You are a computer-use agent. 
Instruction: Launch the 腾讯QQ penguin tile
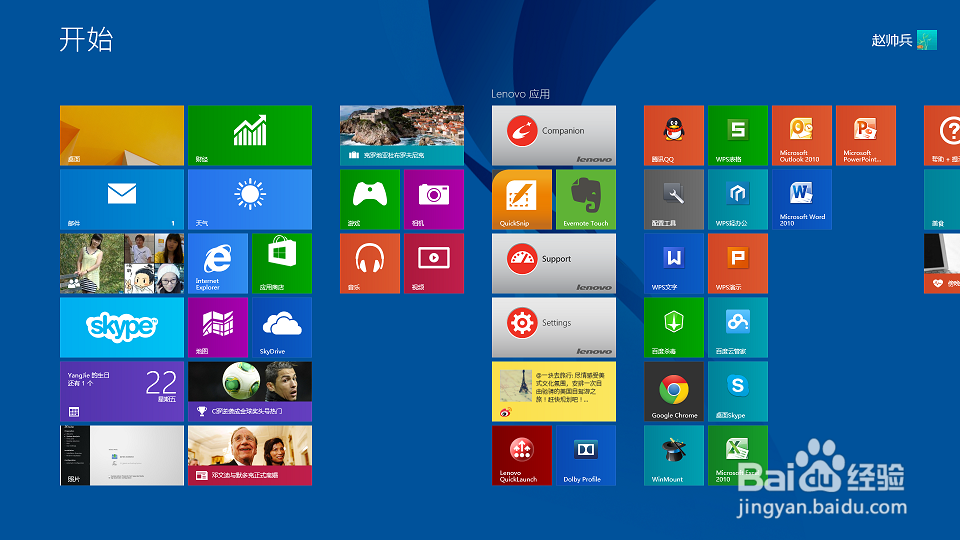[x=673, y=135]
